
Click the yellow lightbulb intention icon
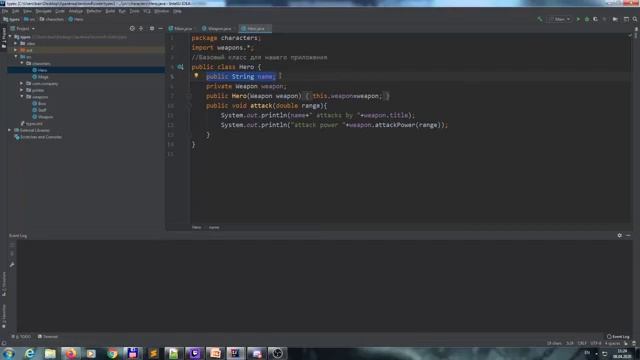[x=196, y=76]
